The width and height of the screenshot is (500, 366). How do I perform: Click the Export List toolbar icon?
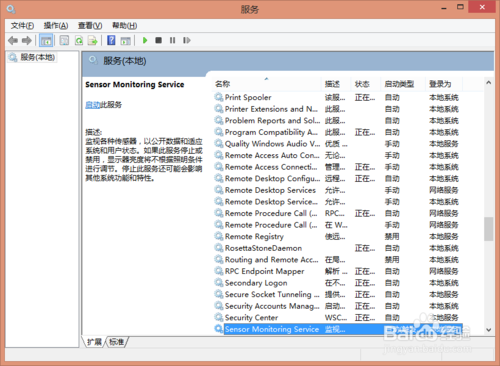coord(92,41)
